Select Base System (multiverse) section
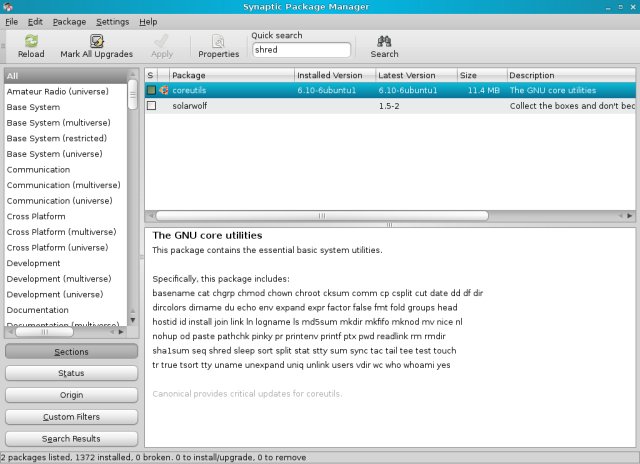 point(66,122)
